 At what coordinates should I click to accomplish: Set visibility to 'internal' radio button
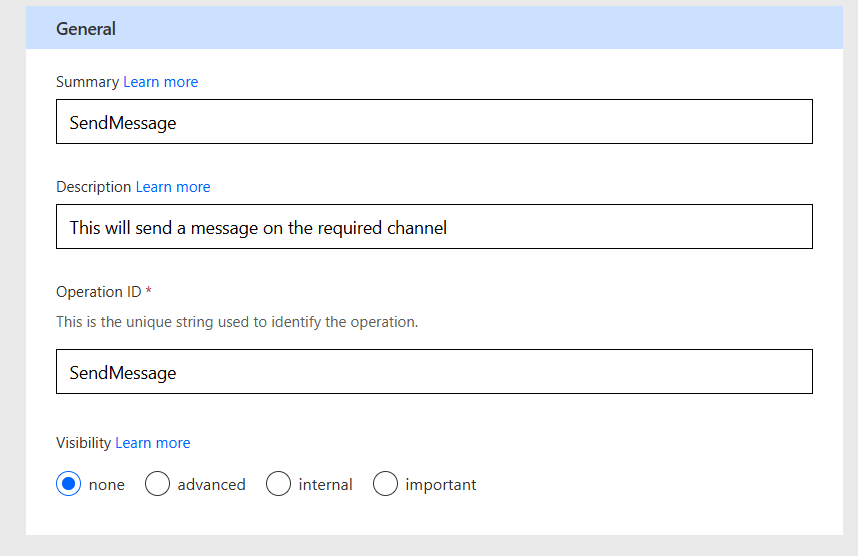pyautogui.click(x=278, y=484)
